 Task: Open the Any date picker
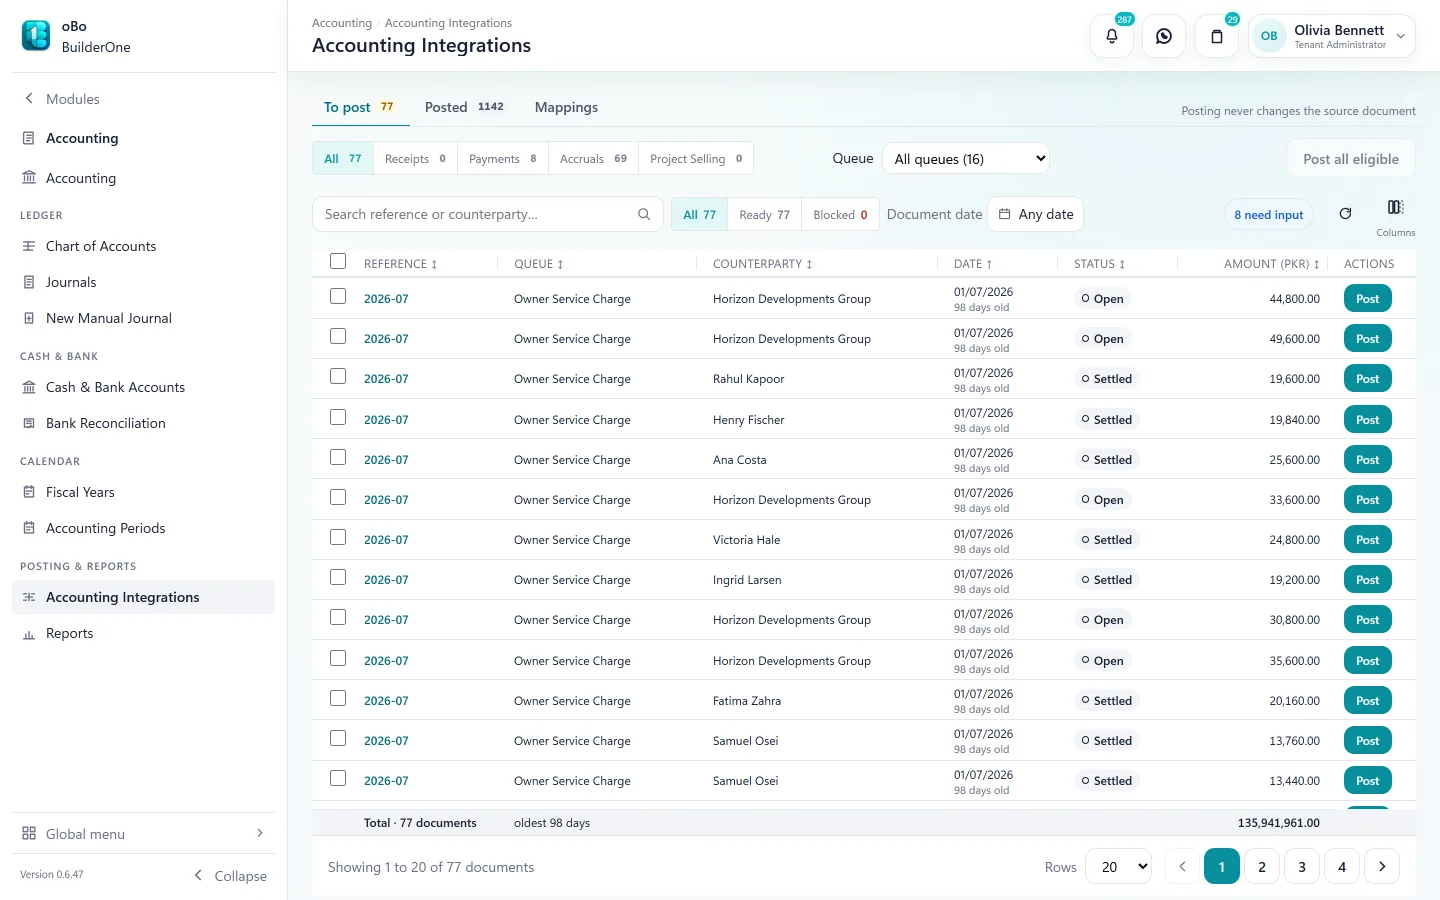click(x=1036, y=214)
